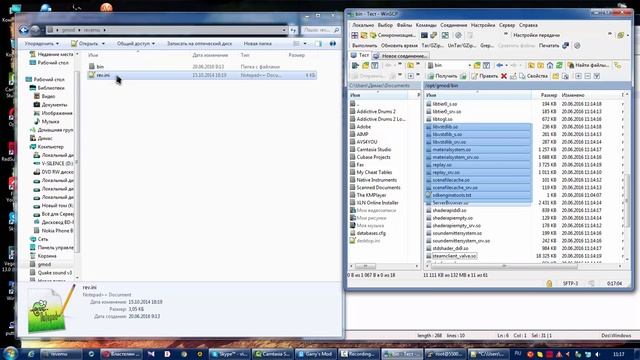Select databases.cfg in WinSCP local panel
The width and height of the screenshot is (640, 360).
pyautogui.click(x=371, y=233)
